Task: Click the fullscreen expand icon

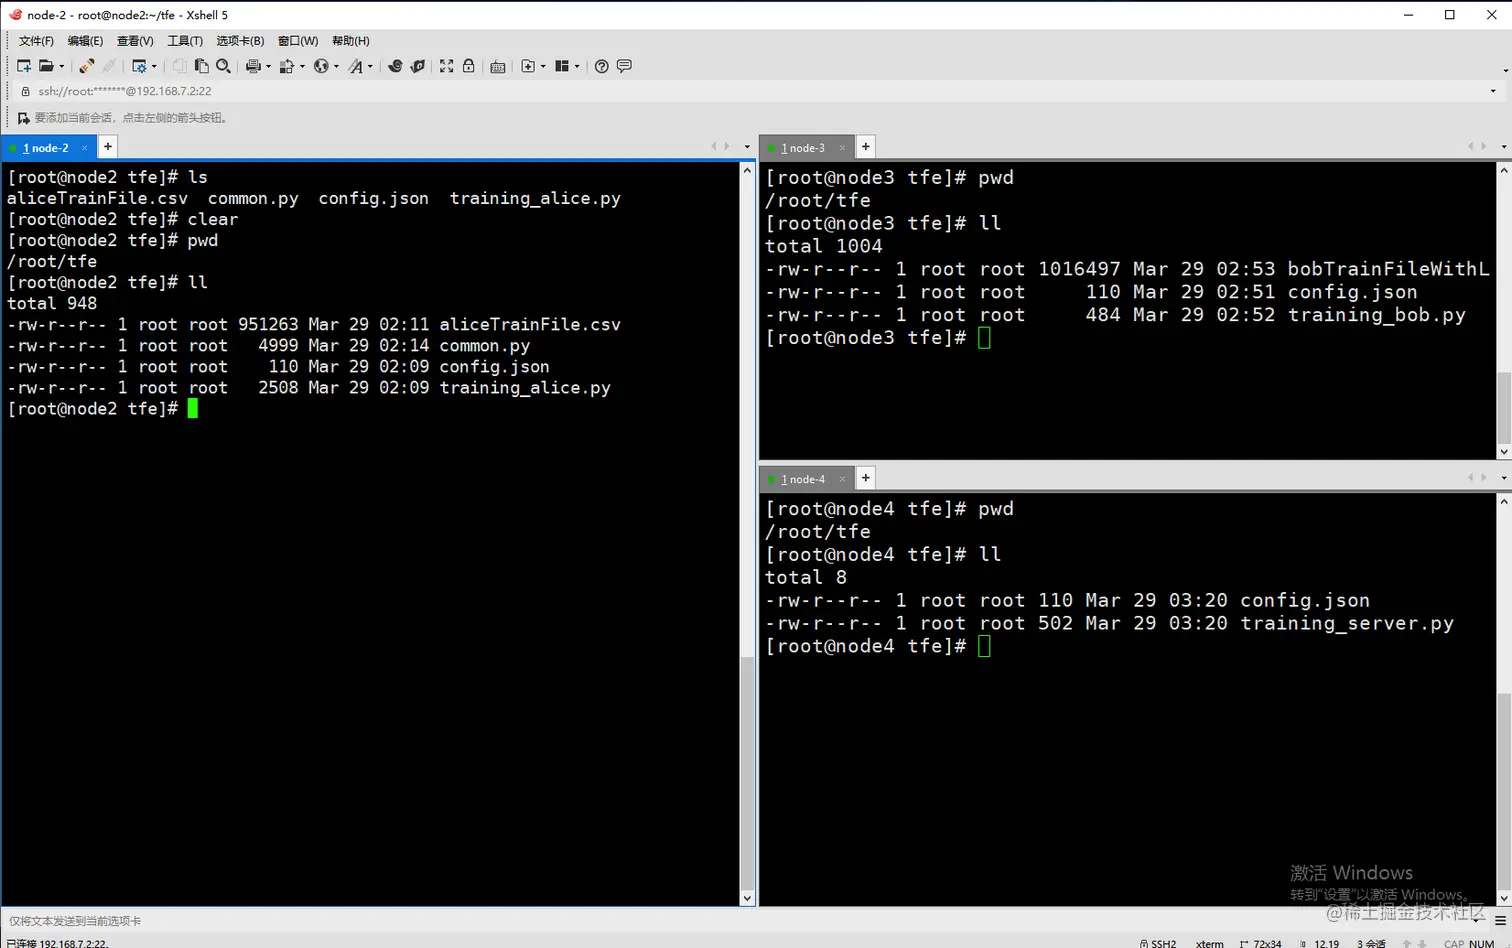Action: coord(447,66)
